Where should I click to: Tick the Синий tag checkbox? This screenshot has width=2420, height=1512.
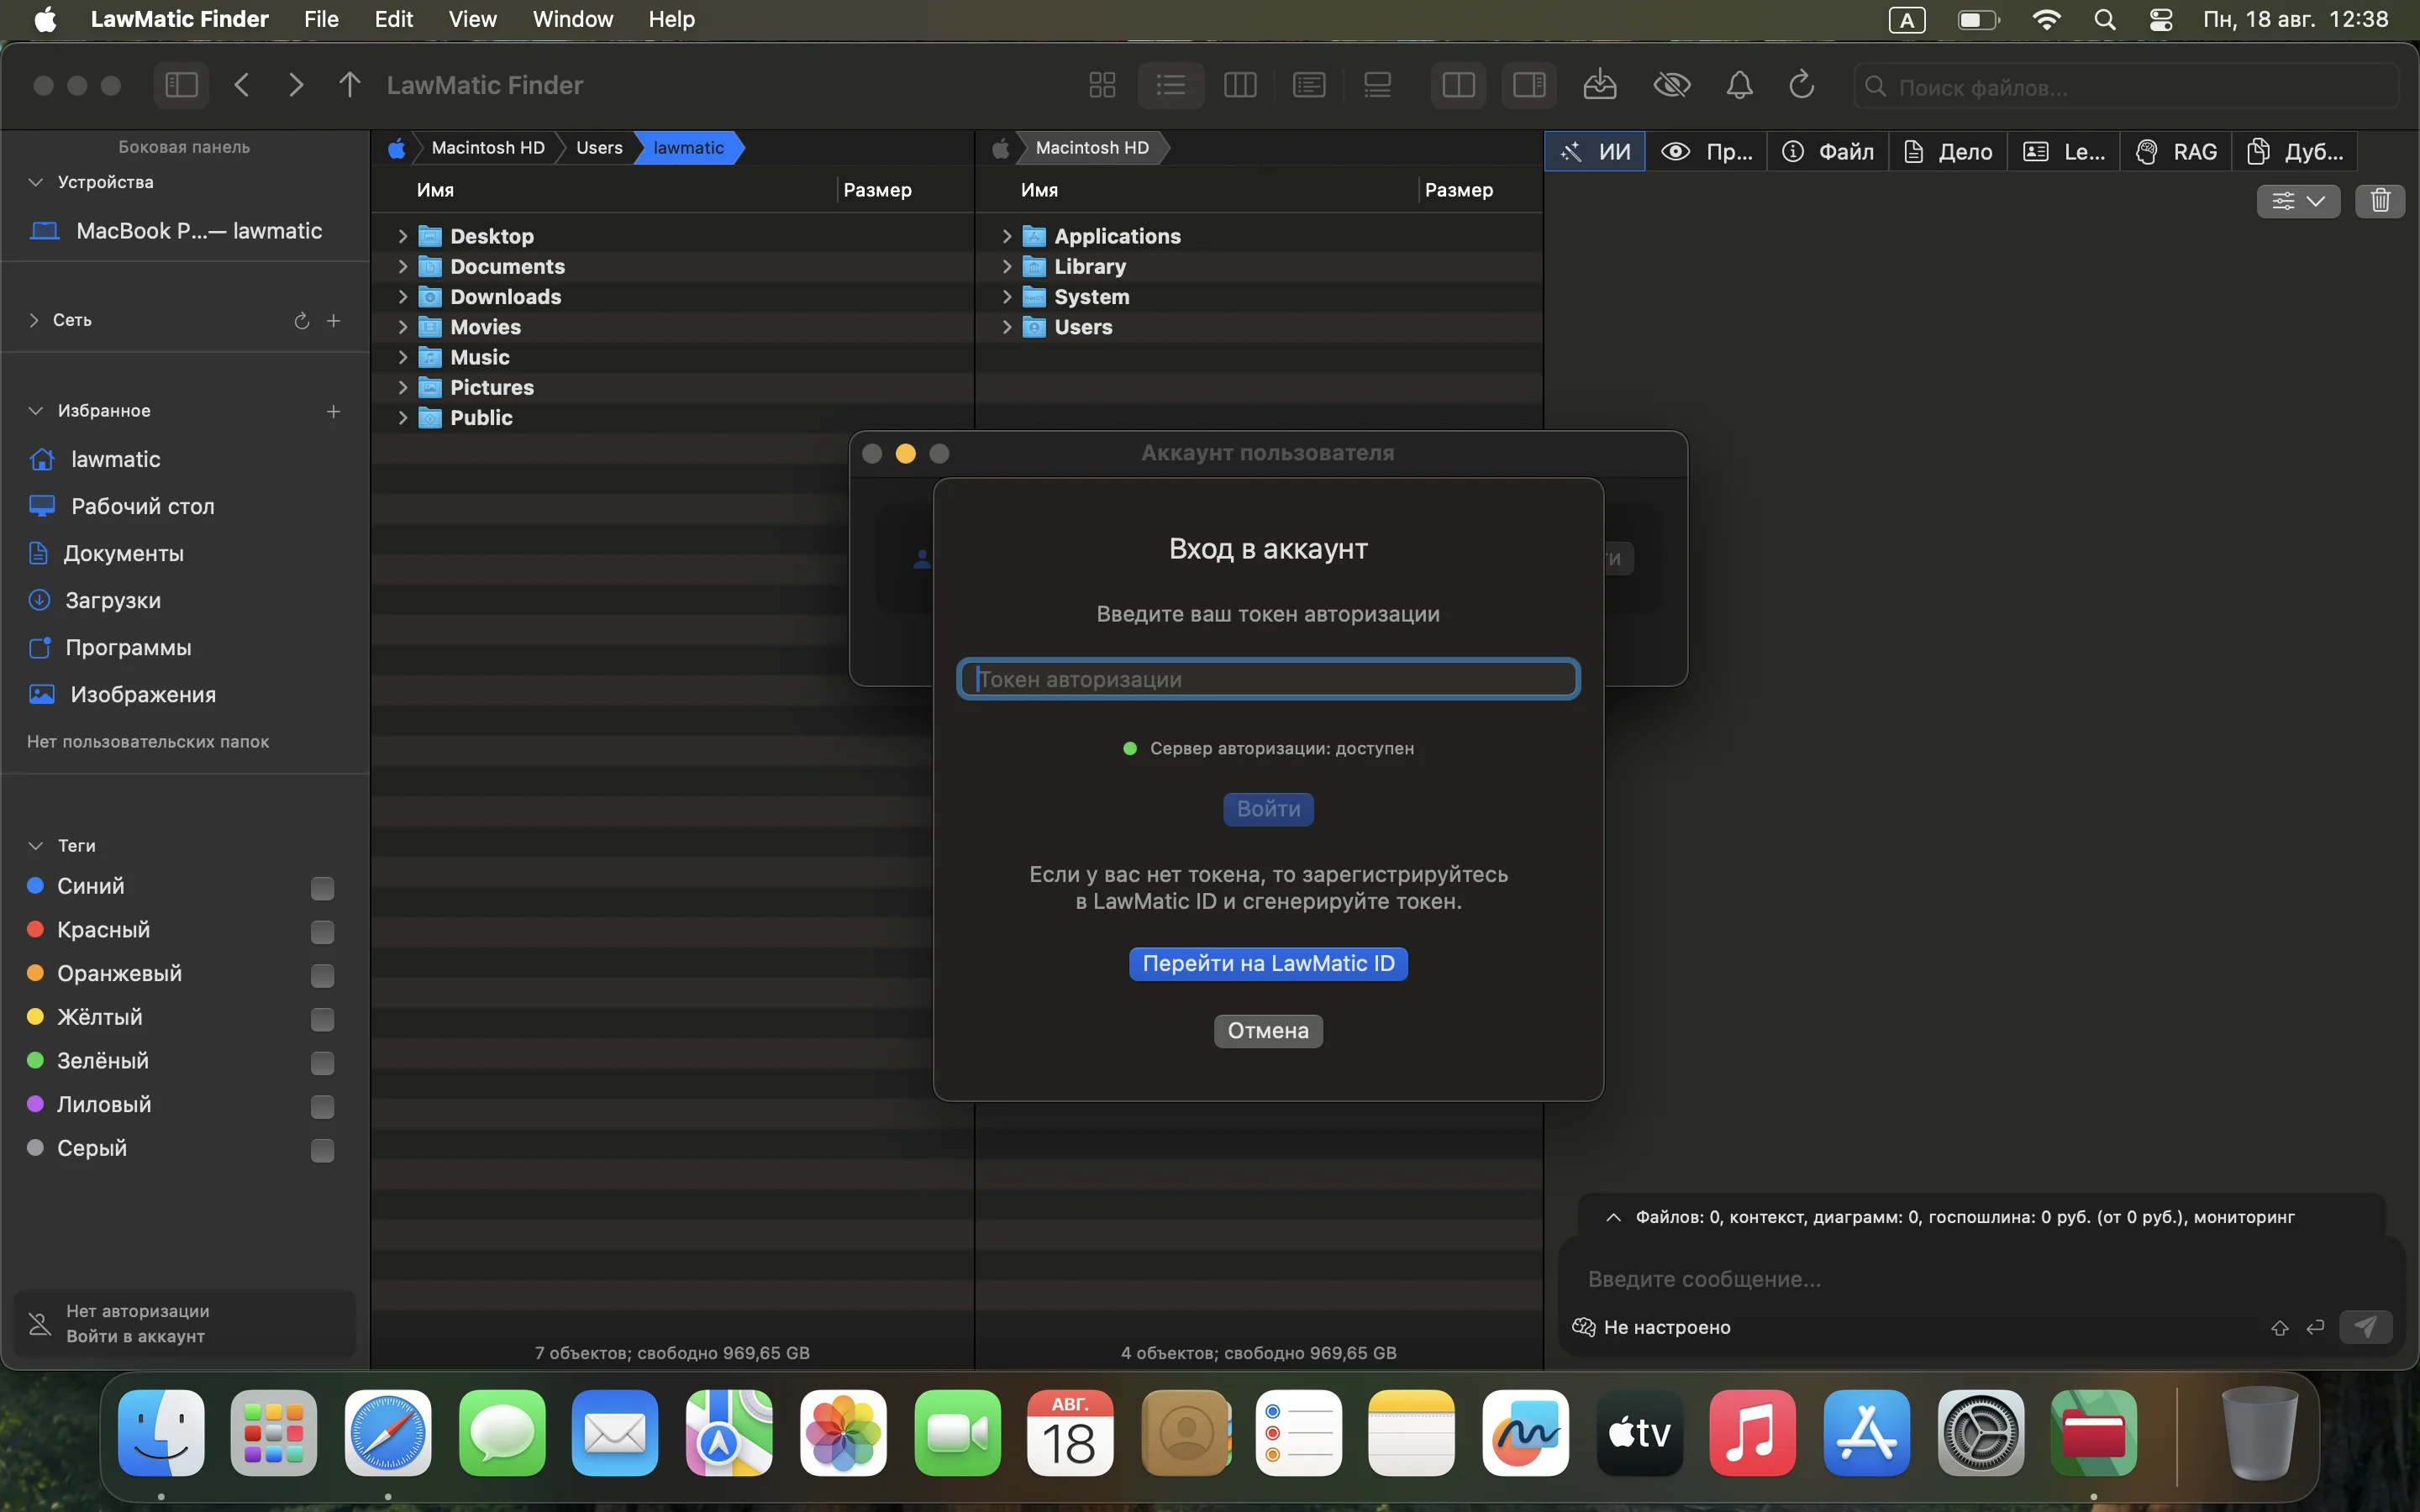(322, 888)
